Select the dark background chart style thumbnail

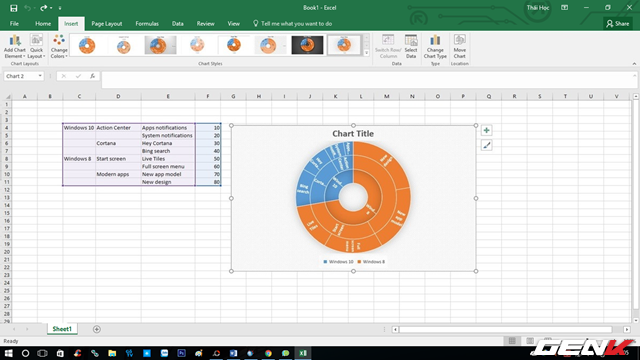pos(307,45)
